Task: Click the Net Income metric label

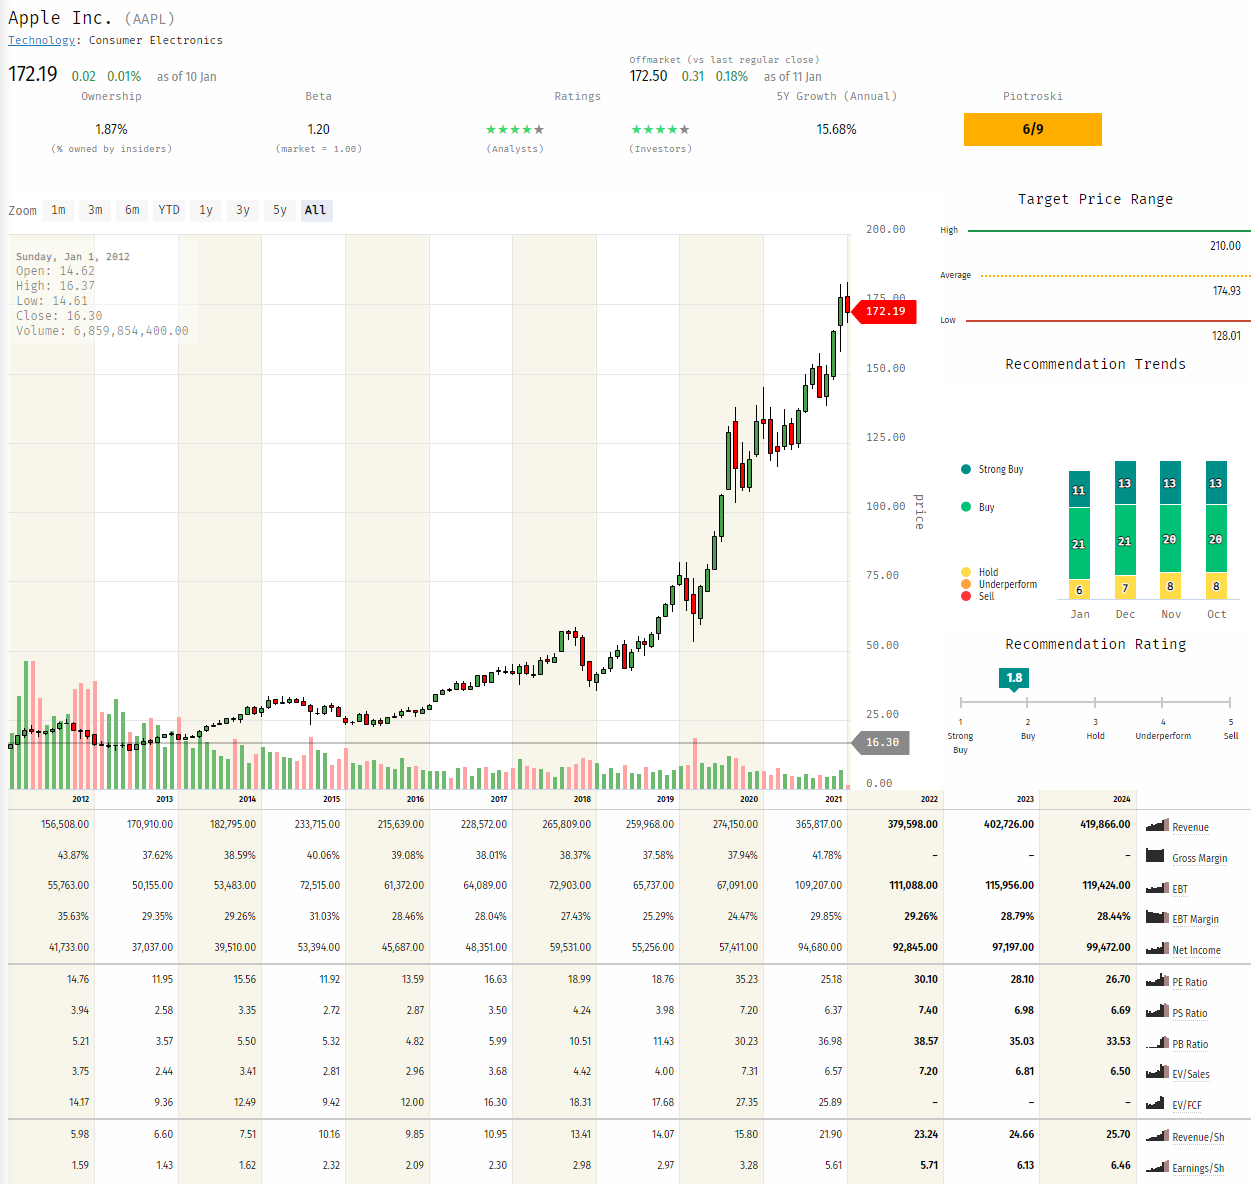Action: click(1196, 950)
